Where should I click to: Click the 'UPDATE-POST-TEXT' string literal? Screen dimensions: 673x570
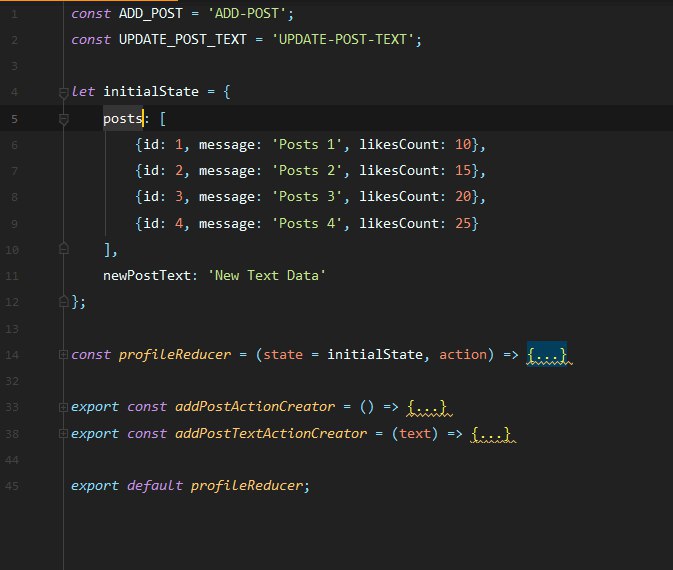point(343,39)
